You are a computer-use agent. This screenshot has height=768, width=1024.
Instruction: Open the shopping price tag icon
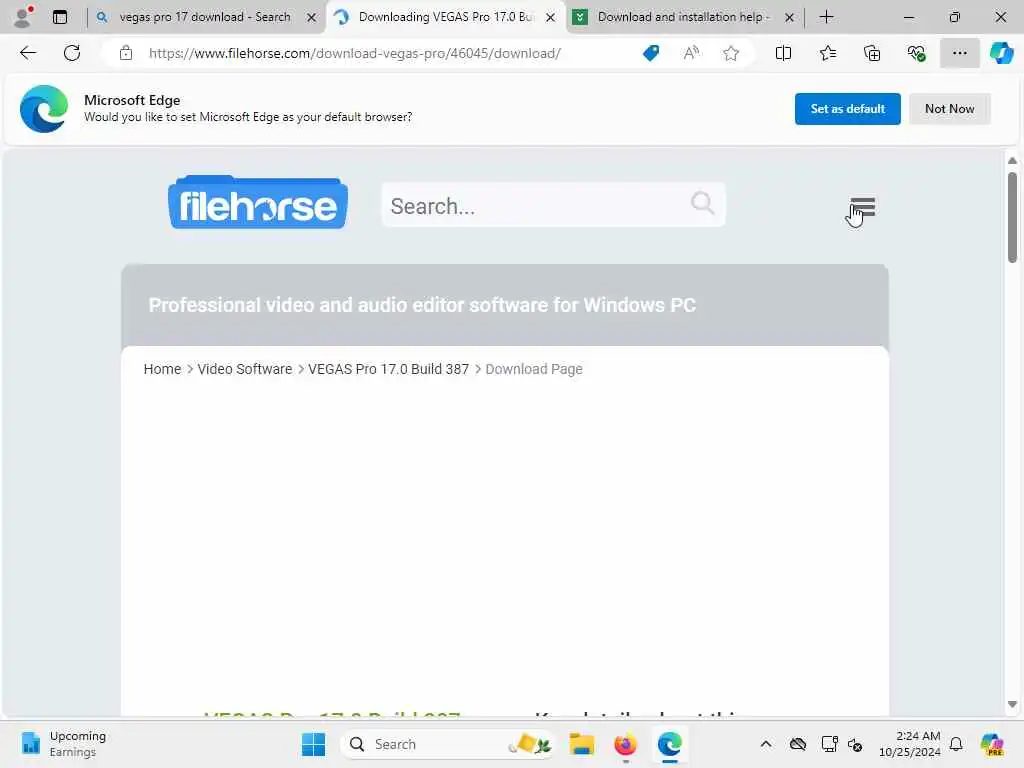tap(650, 53)
